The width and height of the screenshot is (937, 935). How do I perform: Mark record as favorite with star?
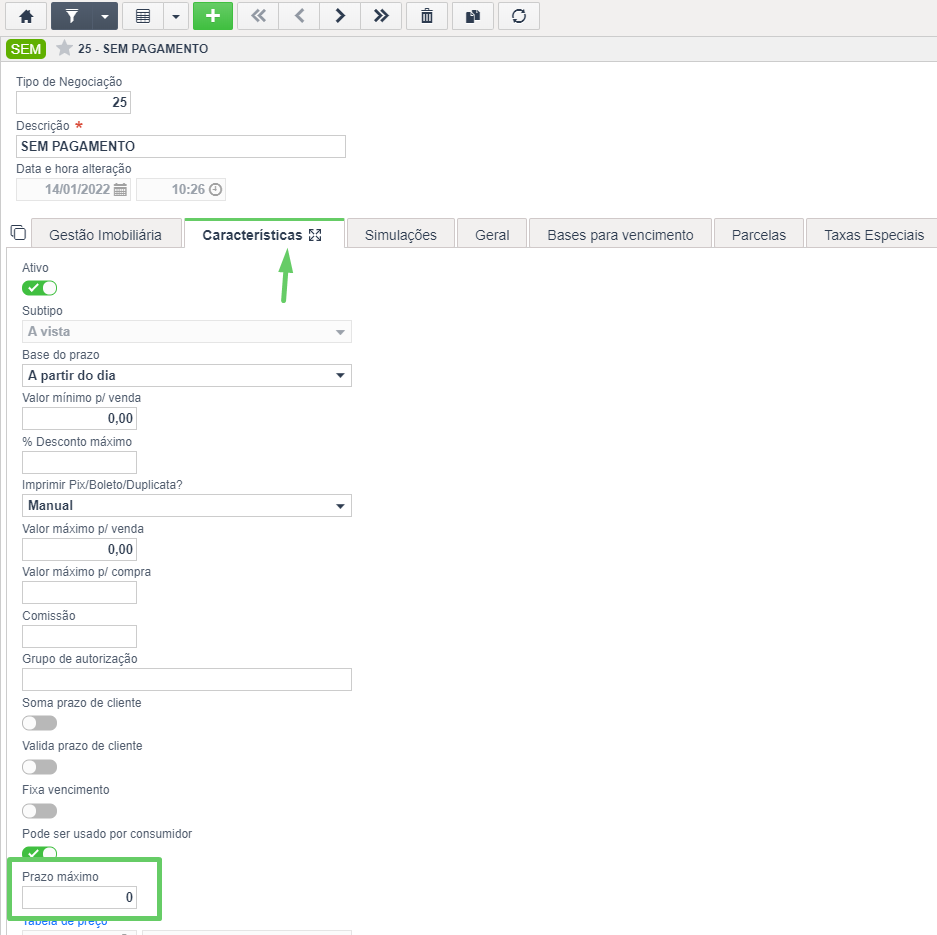point(64,48)
